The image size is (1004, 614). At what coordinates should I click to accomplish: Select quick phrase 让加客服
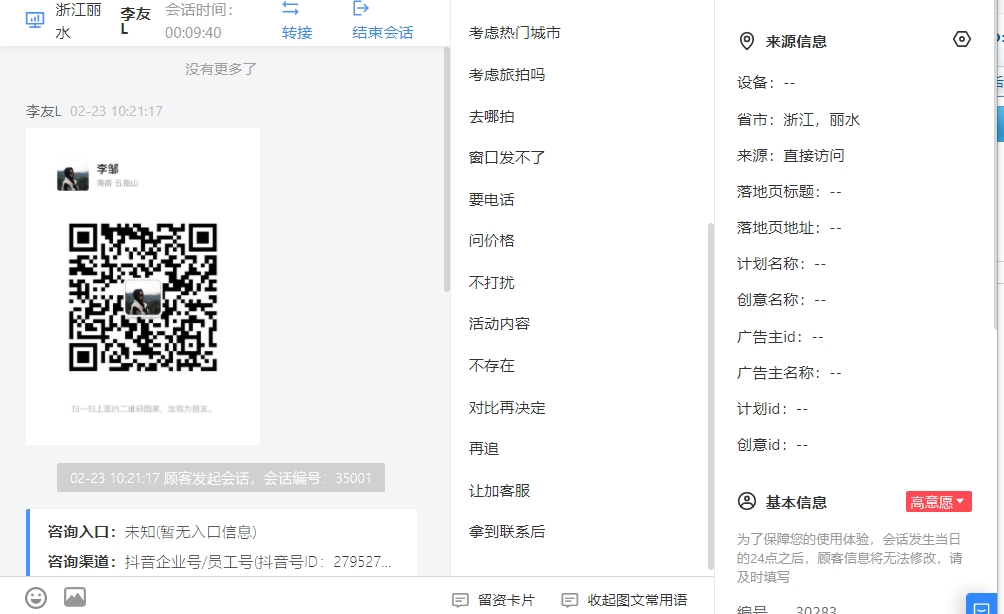point(499,491)
